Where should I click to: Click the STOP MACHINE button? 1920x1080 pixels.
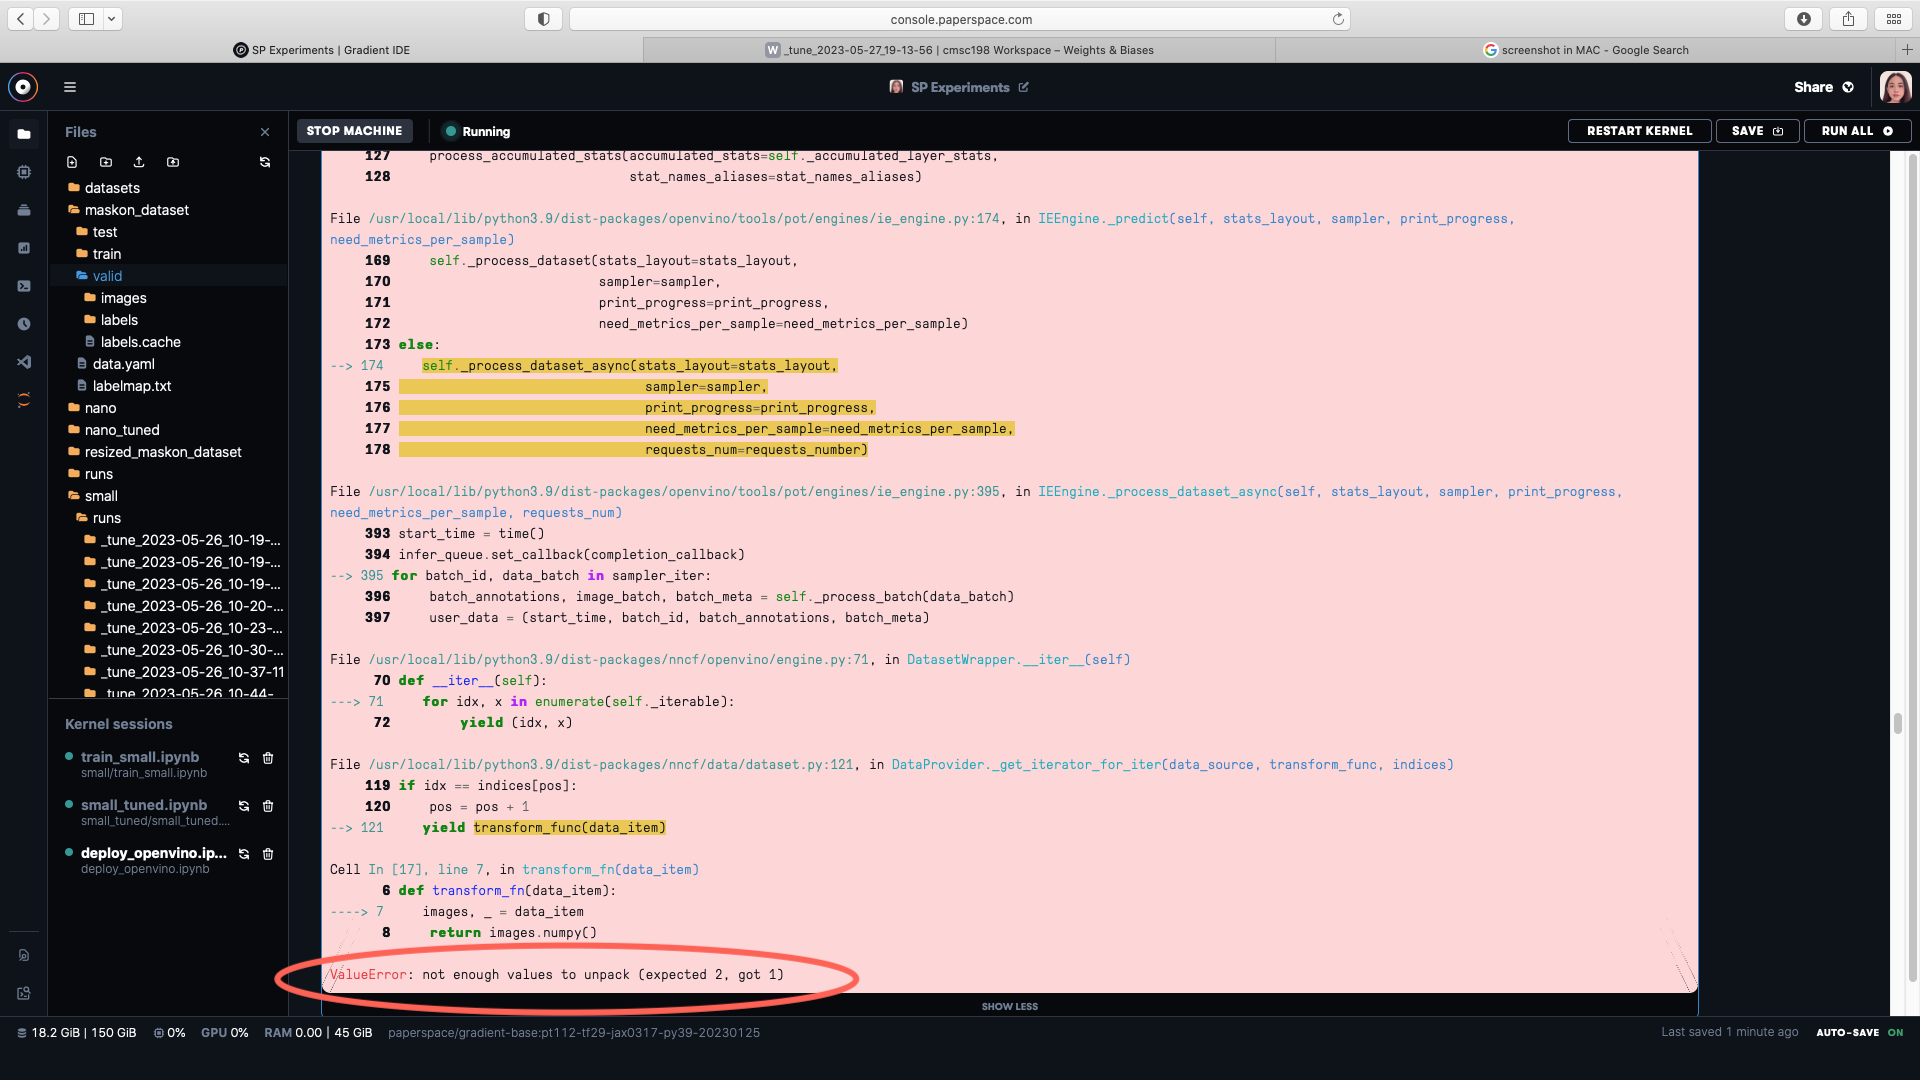pyautogui.click(x=354, y=131)
